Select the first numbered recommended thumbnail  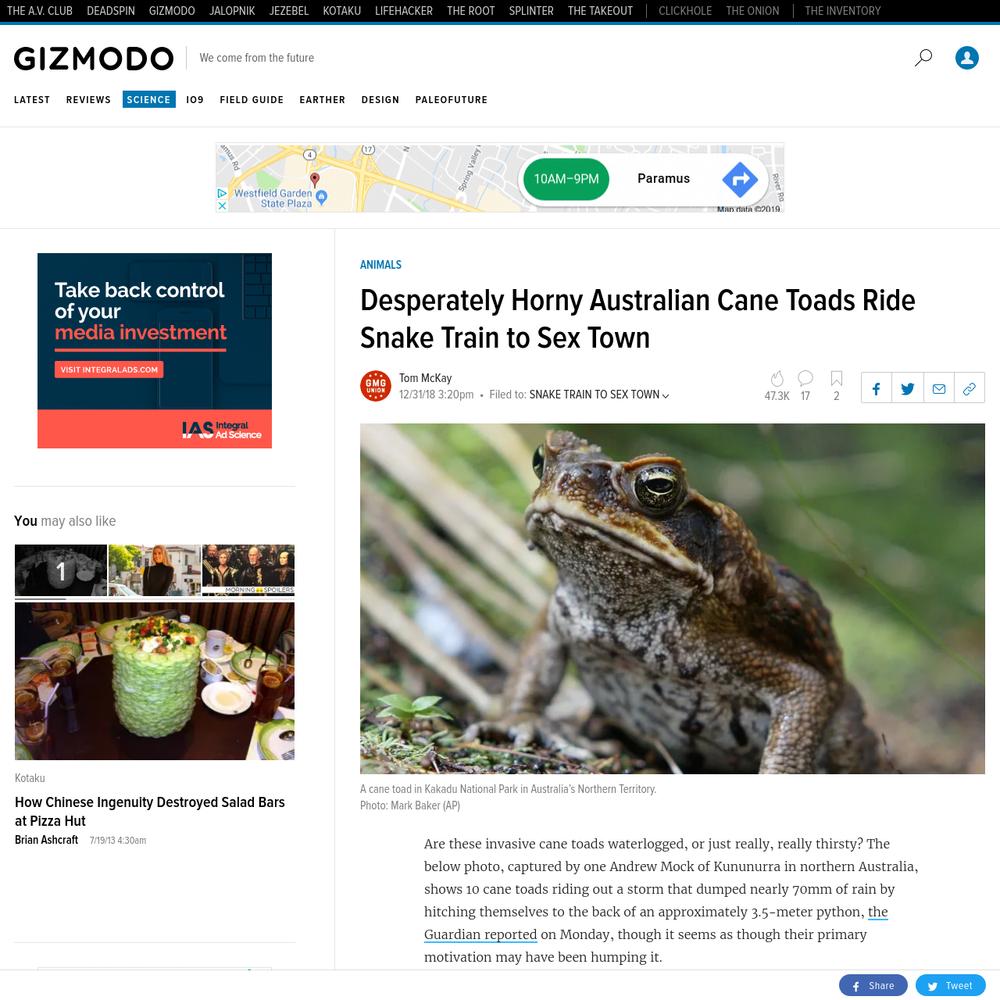61,570
